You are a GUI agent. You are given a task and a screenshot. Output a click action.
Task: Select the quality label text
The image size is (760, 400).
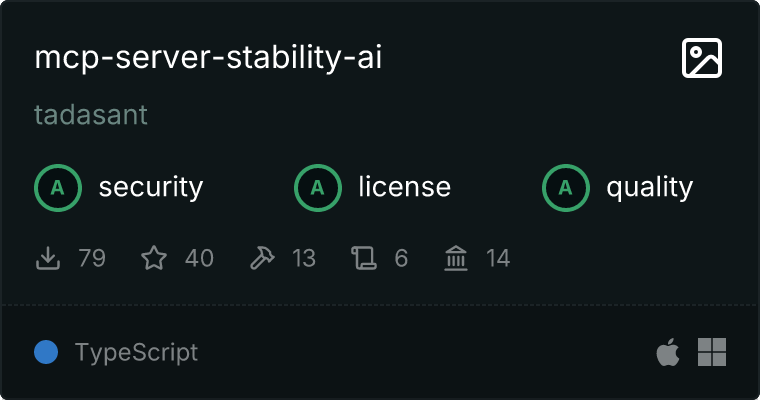coord(649,187)
